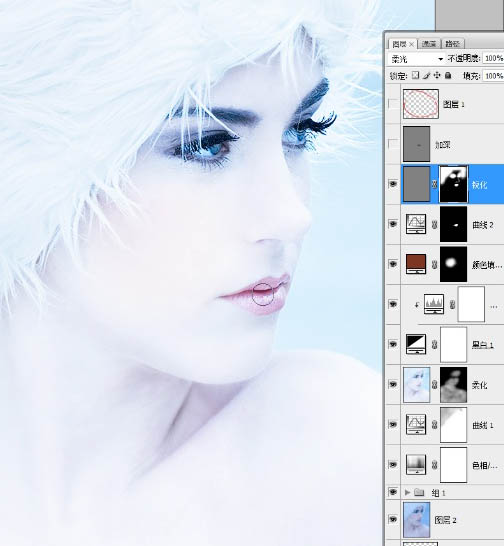Select Hue/Saturation adjustment icon on 色相 layer
504x546 pixels.
point(416,465)
